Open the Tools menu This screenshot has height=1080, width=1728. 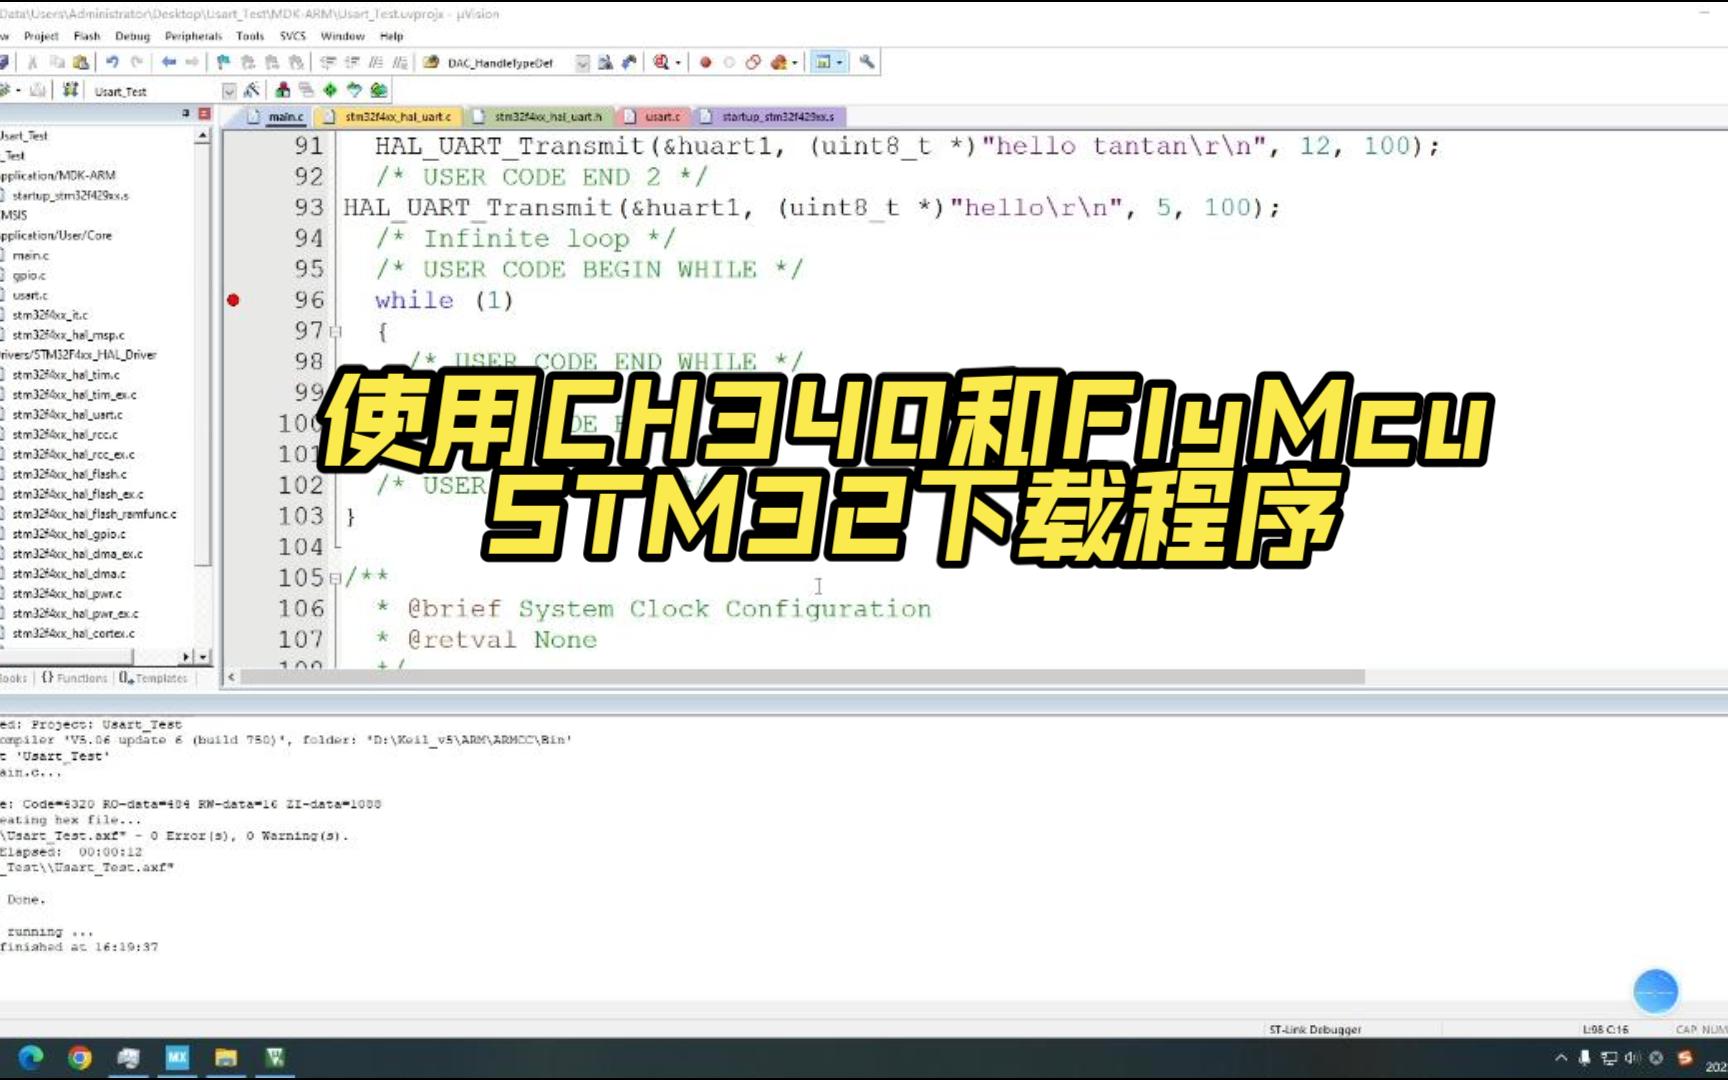250,36
